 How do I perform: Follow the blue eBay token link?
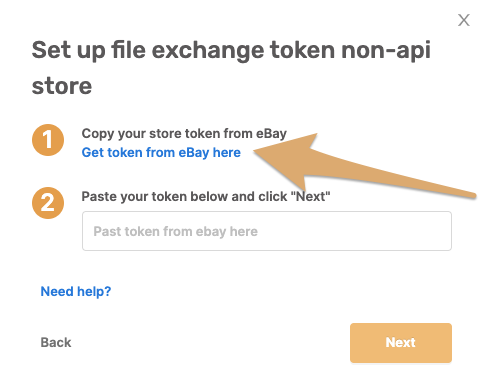pyautogui.click(x=161, y=152)
